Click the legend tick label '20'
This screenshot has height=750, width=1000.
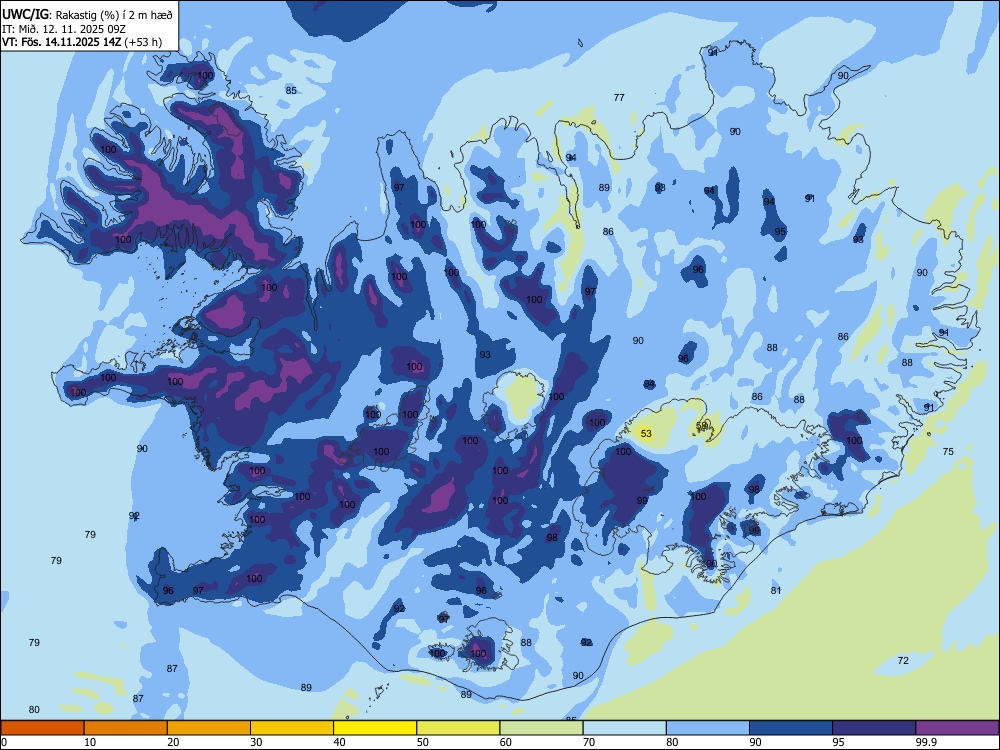click(173, 742)
